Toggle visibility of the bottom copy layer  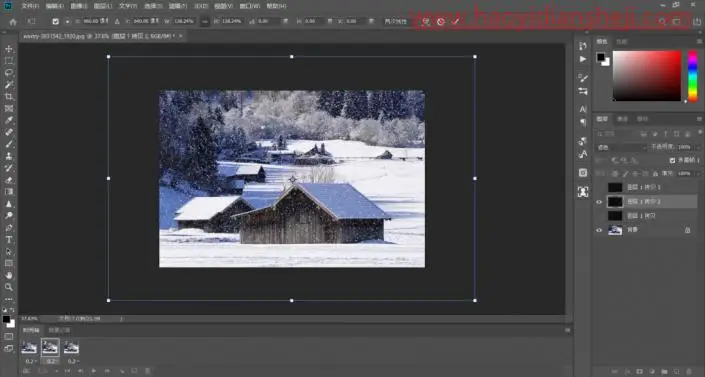tap(599, 216)
